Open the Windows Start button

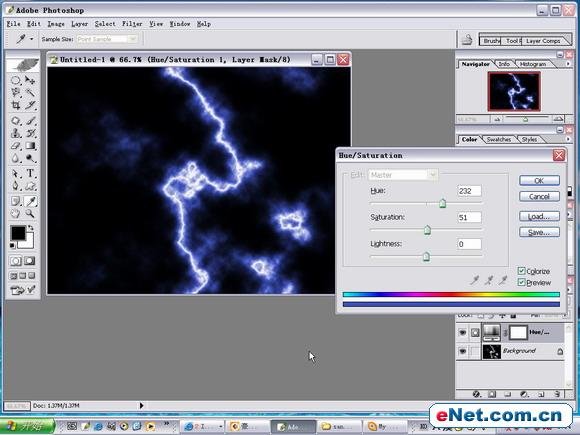27,426
